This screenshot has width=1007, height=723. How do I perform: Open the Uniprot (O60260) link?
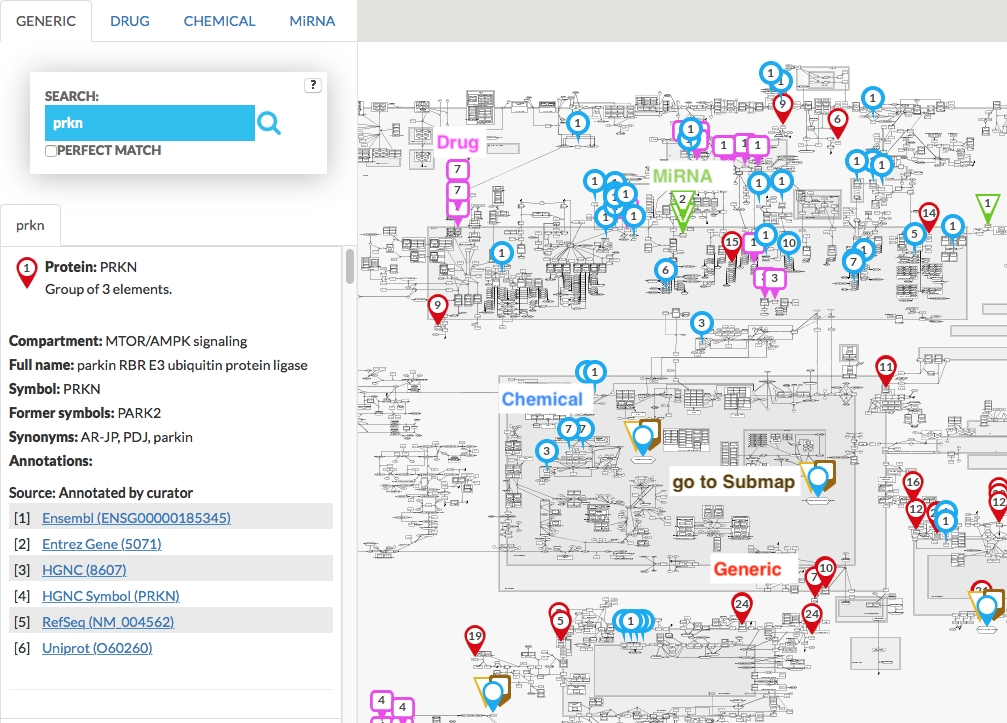tap(97, 648)
